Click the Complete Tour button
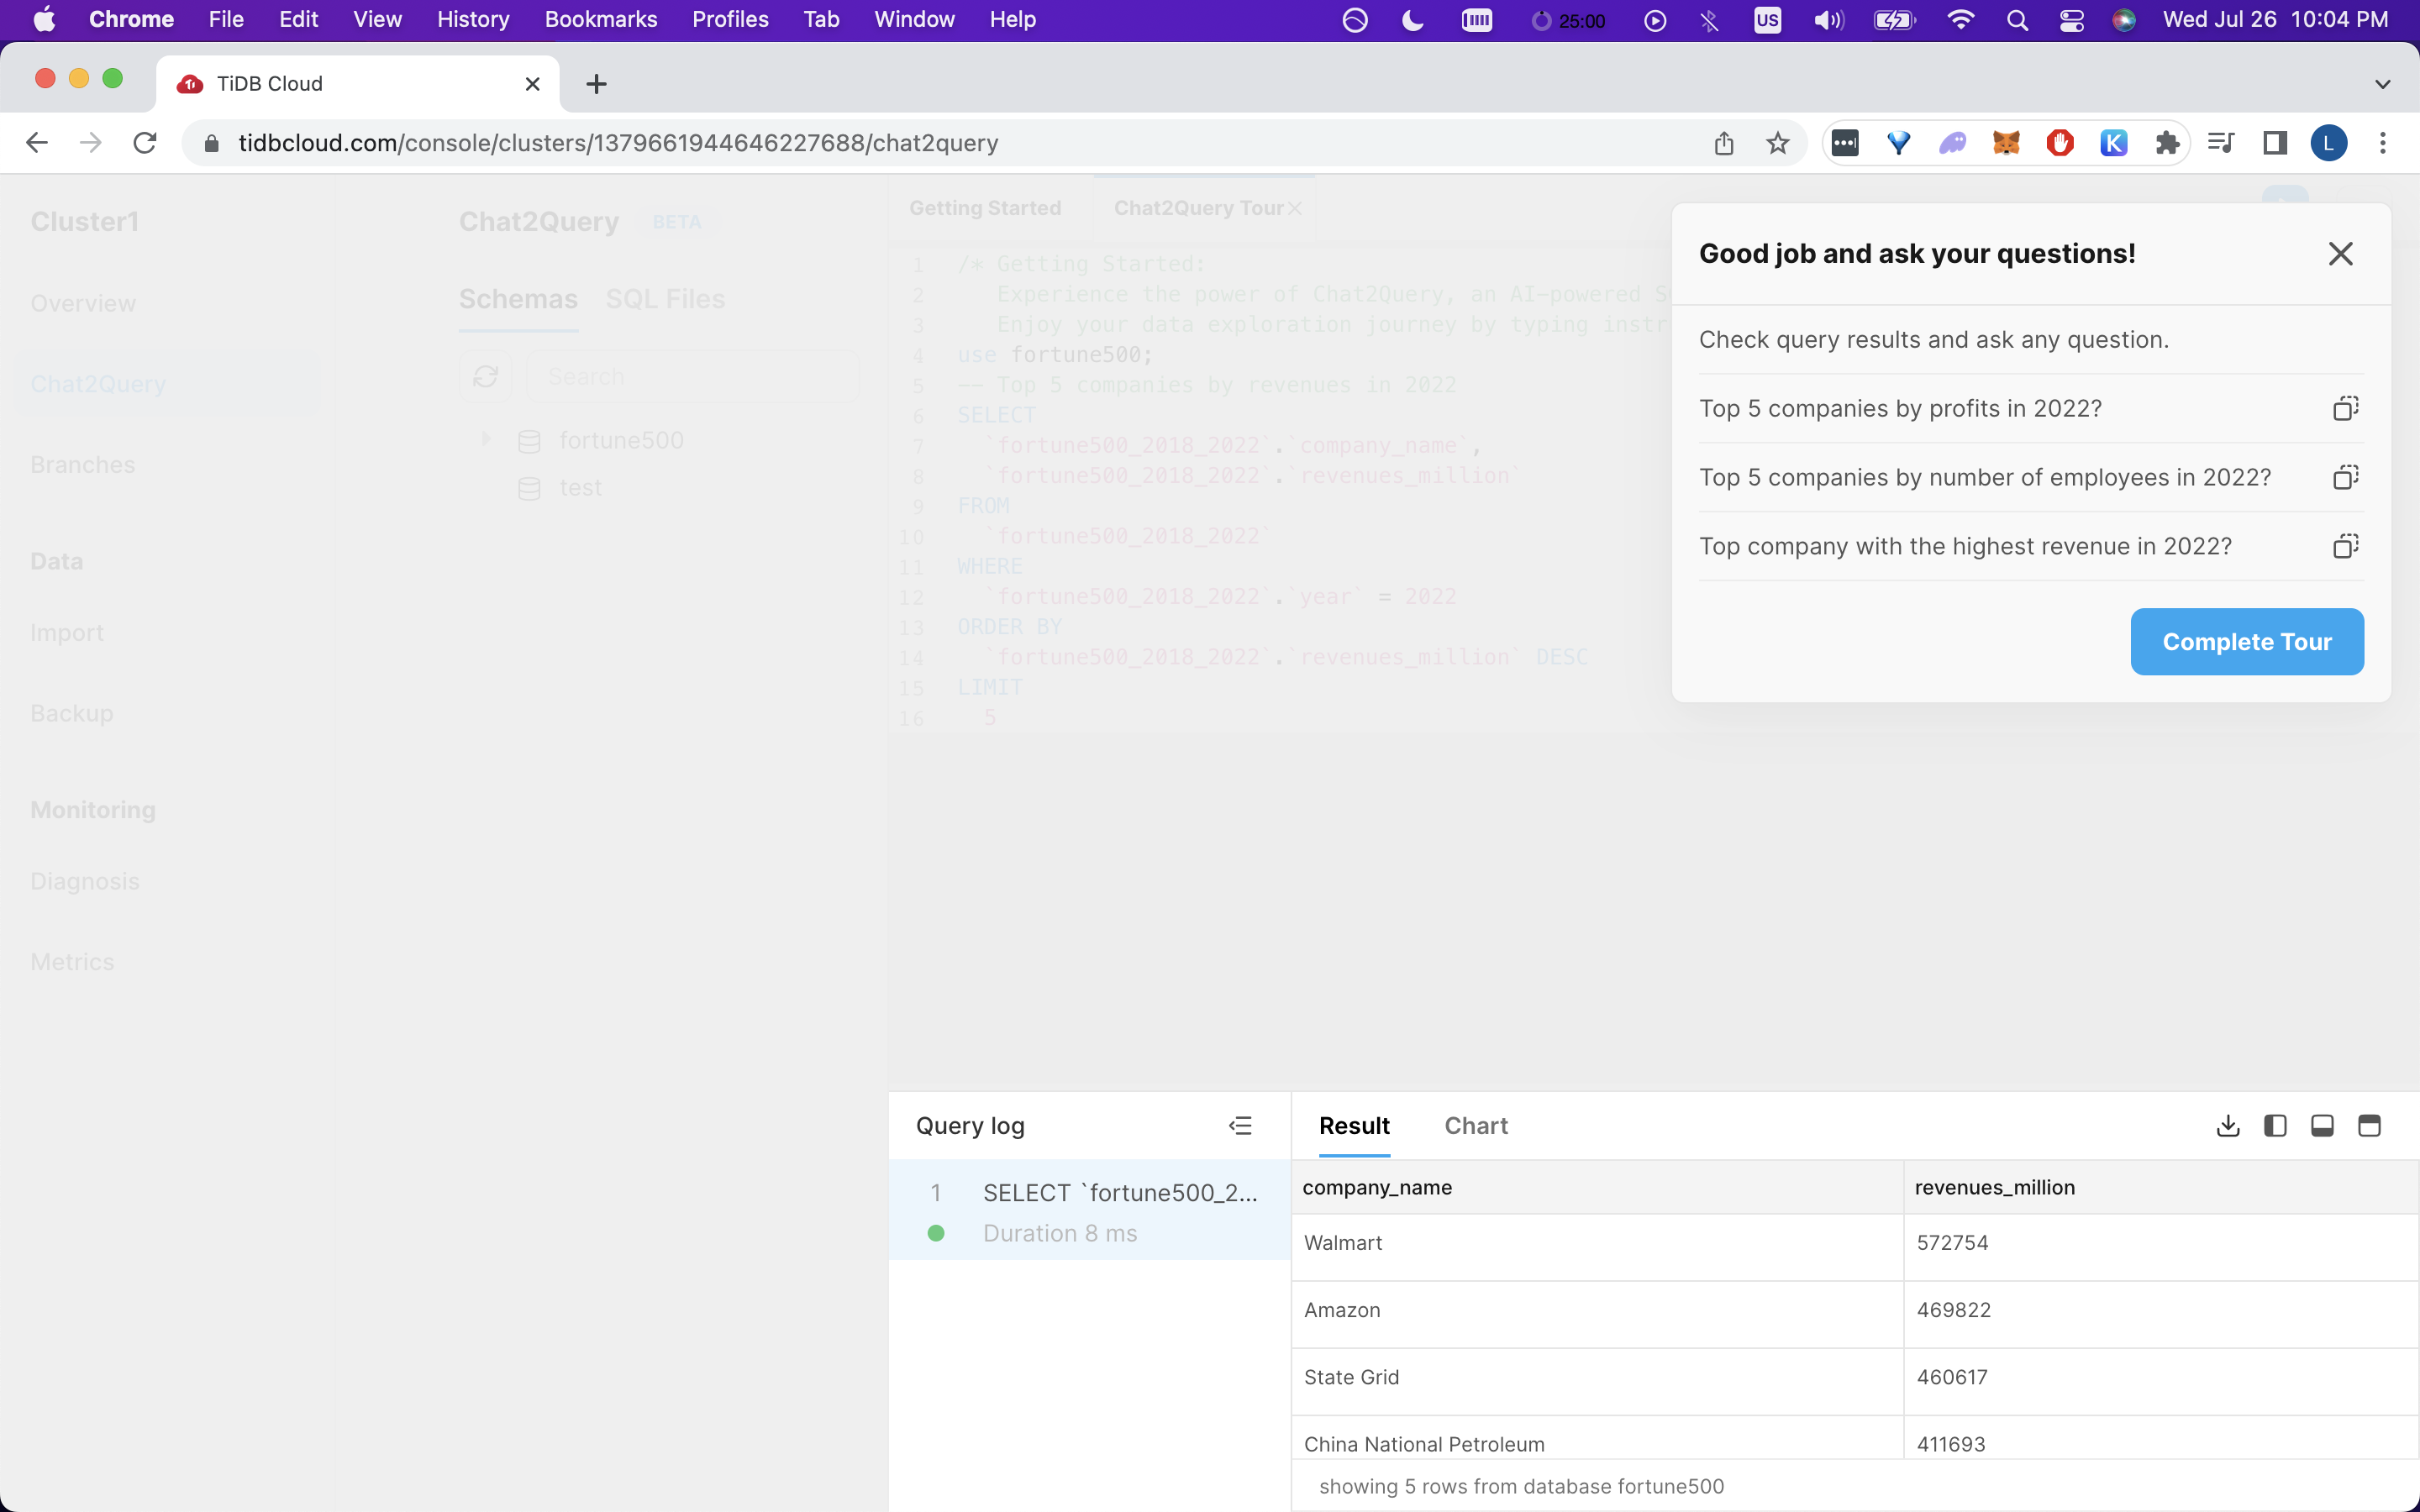The image size is (2420, 1512). point(2246,642)
